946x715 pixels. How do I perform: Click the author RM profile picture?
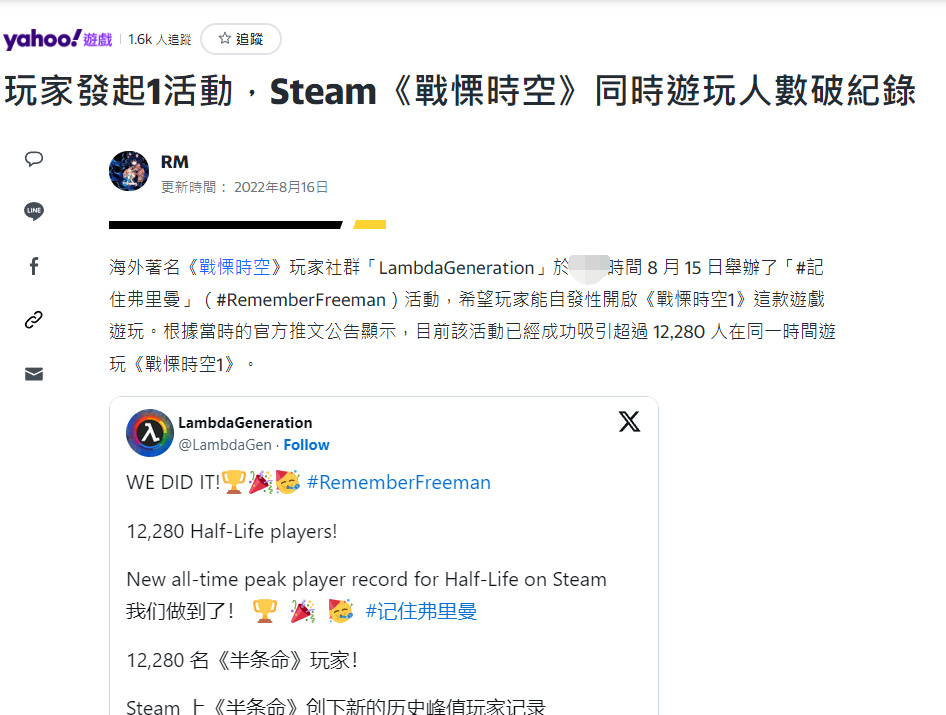coord(129,171)
